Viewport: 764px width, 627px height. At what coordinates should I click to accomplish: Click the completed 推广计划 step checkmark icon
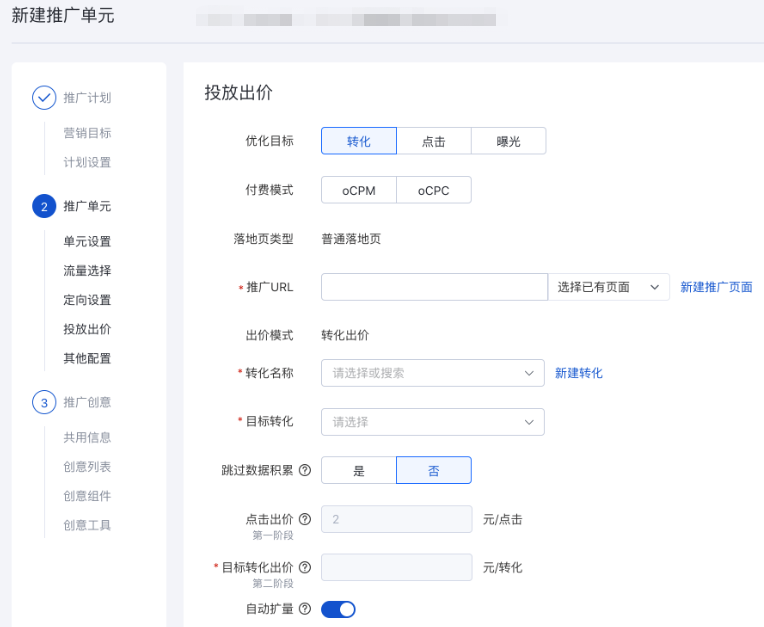coord(44,97)
